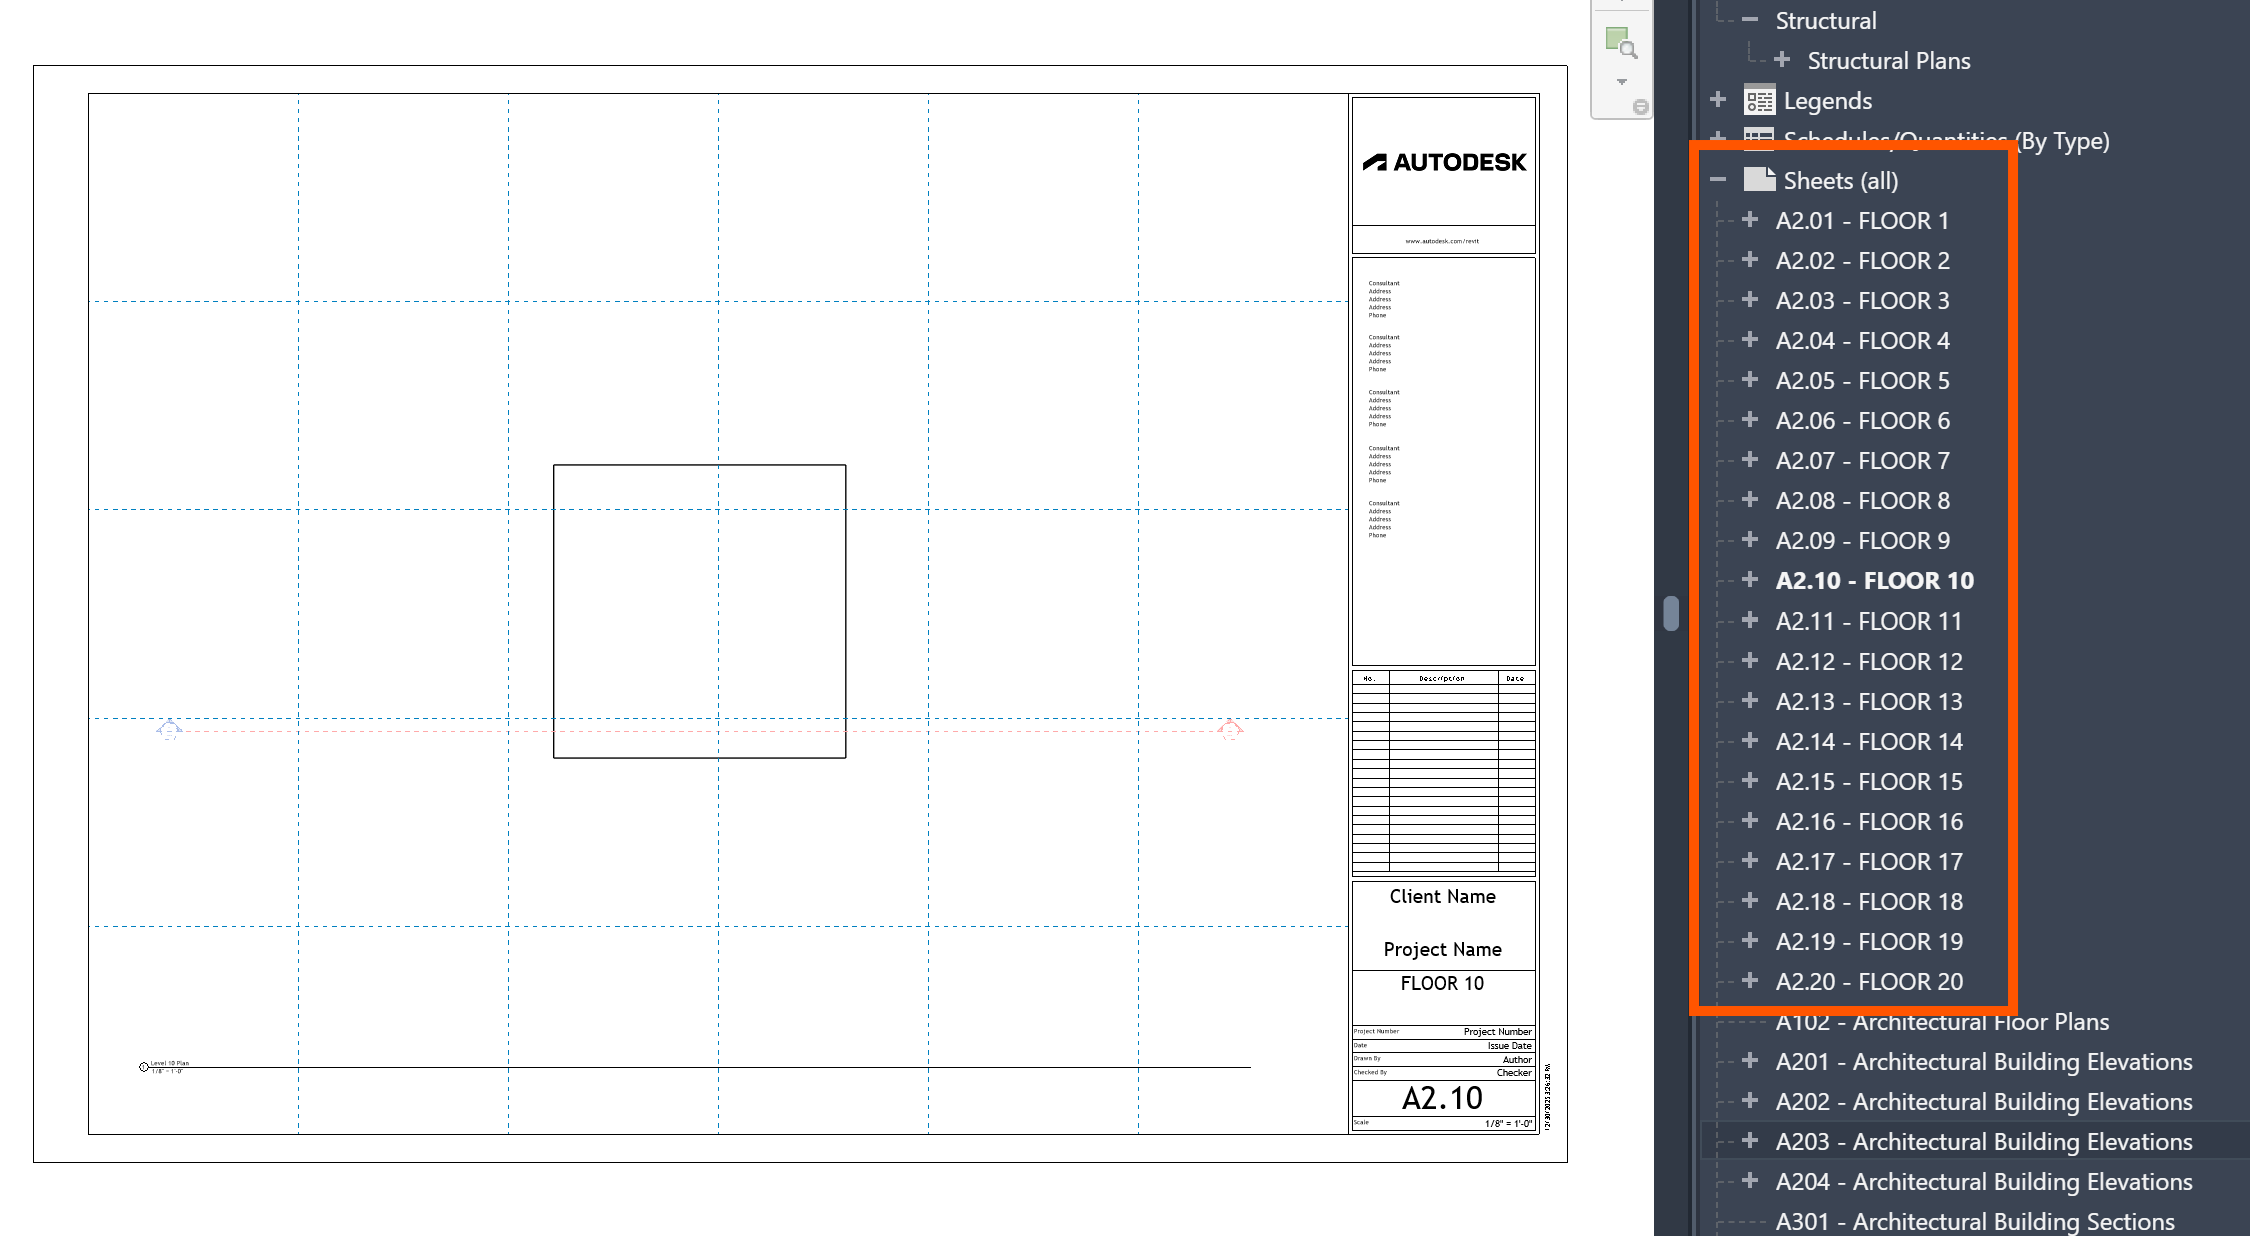Collapse the Sheets (all) node

[x=1718, y=180]
